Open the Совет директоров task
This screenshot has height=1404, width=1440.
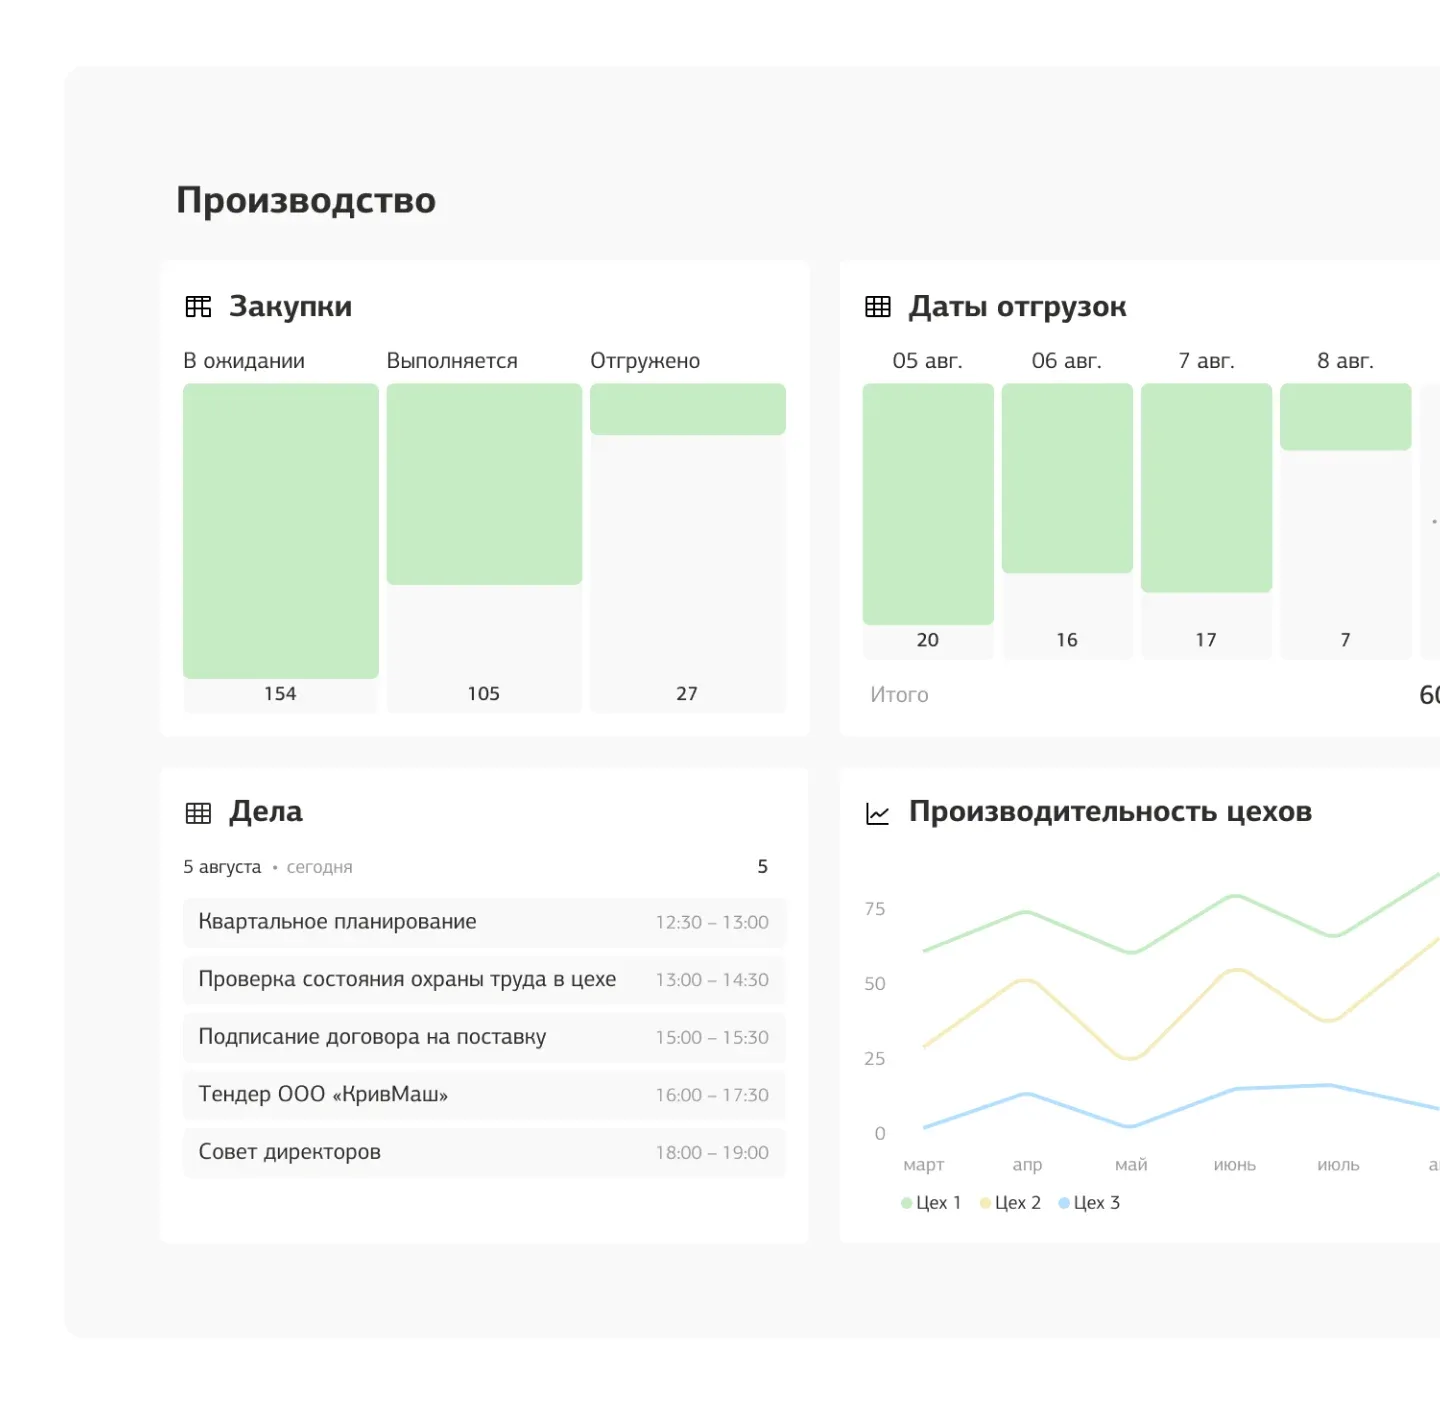pos(484,1152)
